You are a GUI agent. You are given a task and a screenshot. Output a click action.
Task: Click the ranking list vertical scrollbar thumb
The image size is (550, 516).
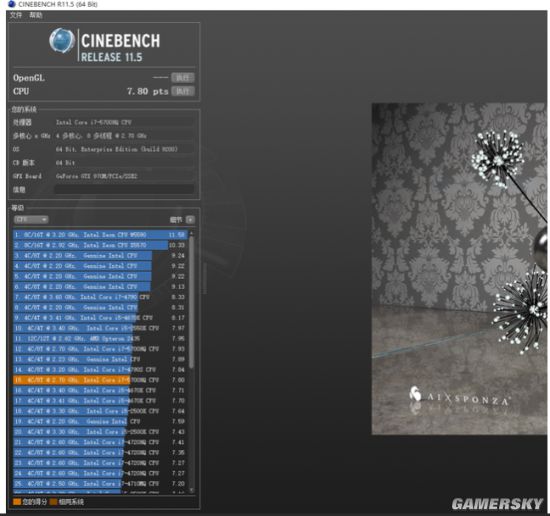coord(191,303)
